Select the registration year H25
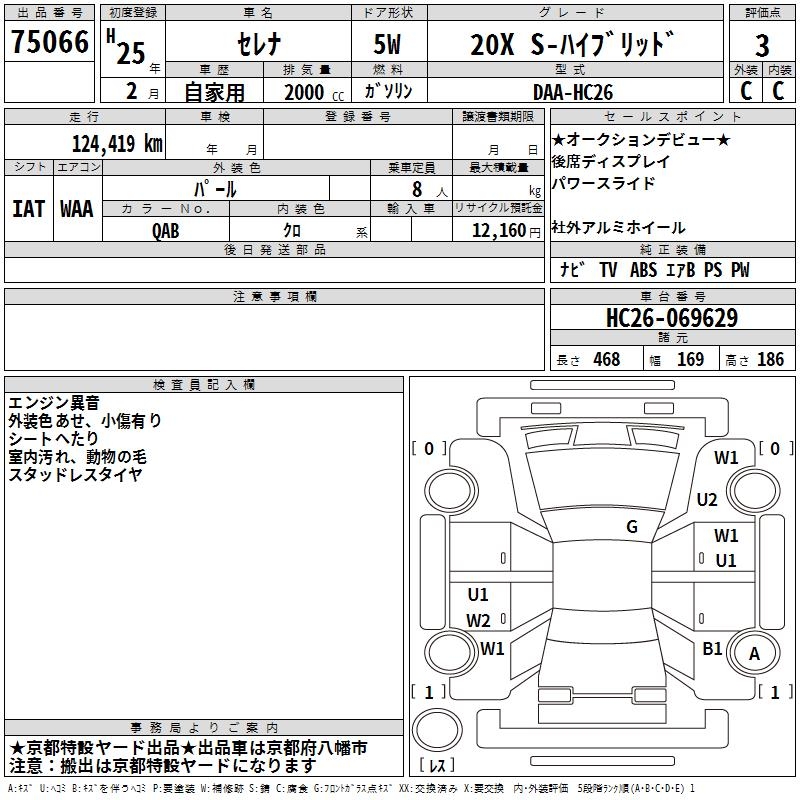Screen dimensions: 800x800 coord(128,47)
